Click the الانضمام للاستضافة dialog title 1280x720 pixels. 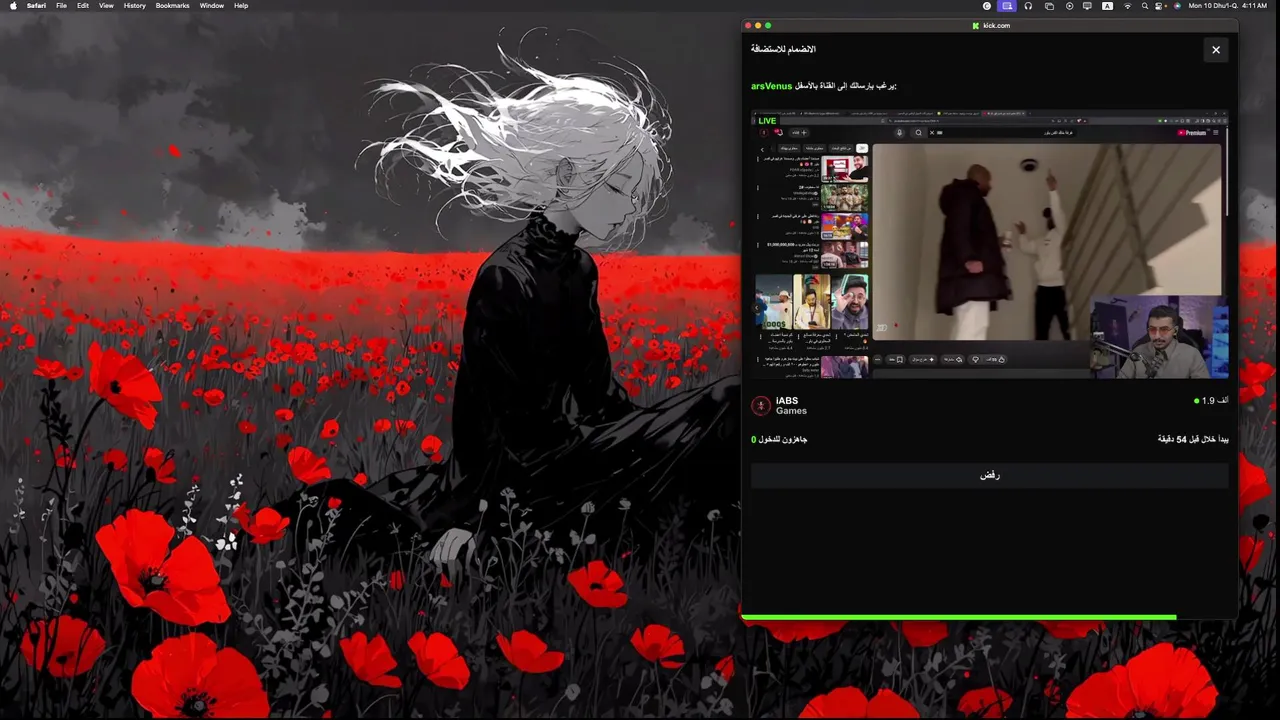tap(783, 49)
